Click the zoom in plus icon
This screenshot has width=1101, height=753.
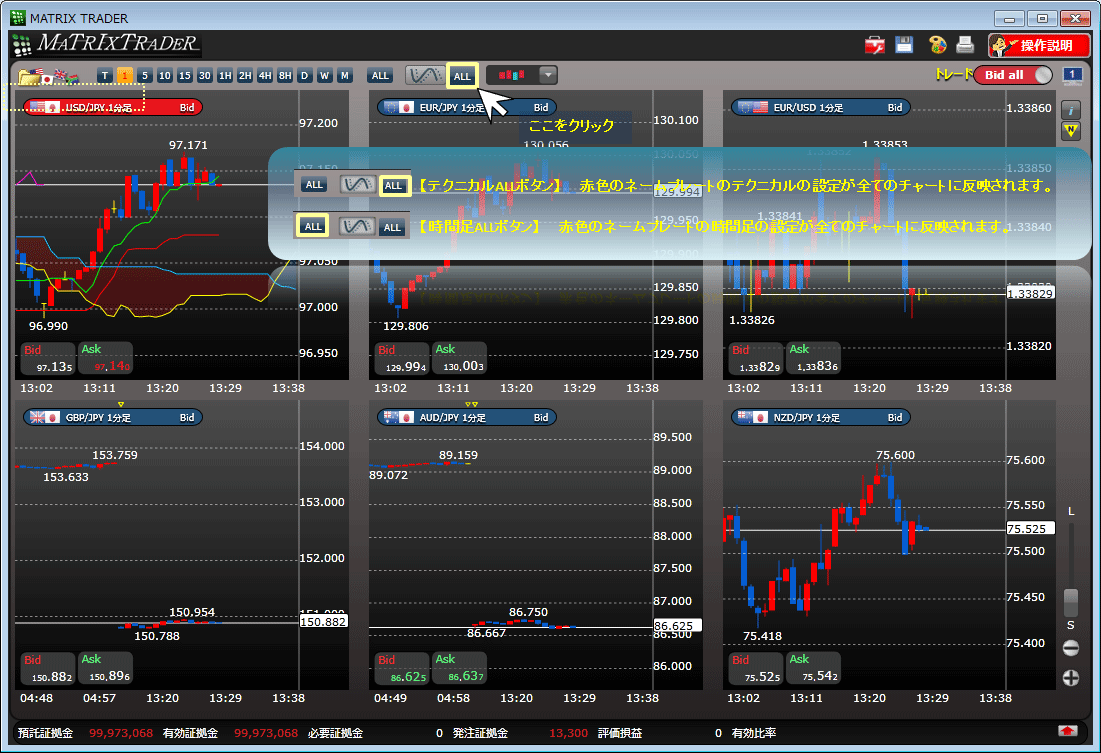[x=1071, y=678]
